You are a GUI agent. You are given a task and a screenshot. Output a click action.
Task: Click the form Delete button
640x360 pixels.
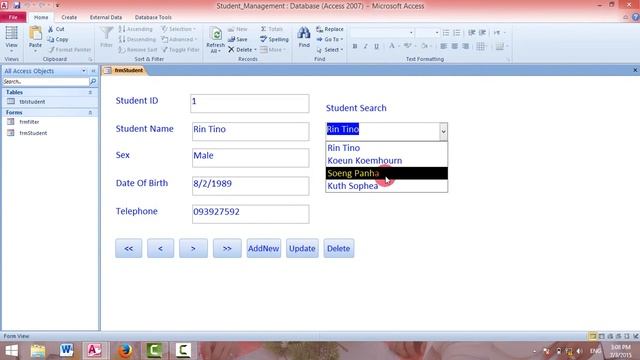pyautogui.click(x=339, y=248)
